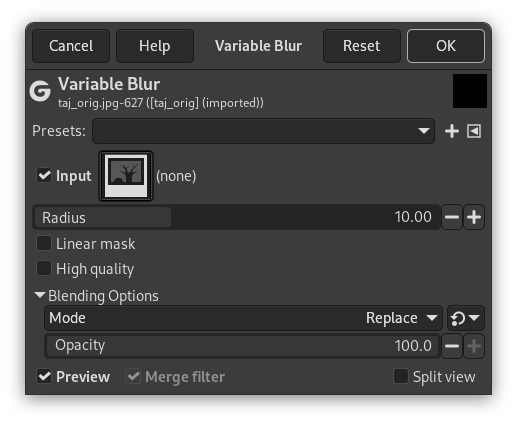Decrease Radius with the minus button
Viewport: 517px width, 423px height.
pyautogui.click(x=452, y=217)
